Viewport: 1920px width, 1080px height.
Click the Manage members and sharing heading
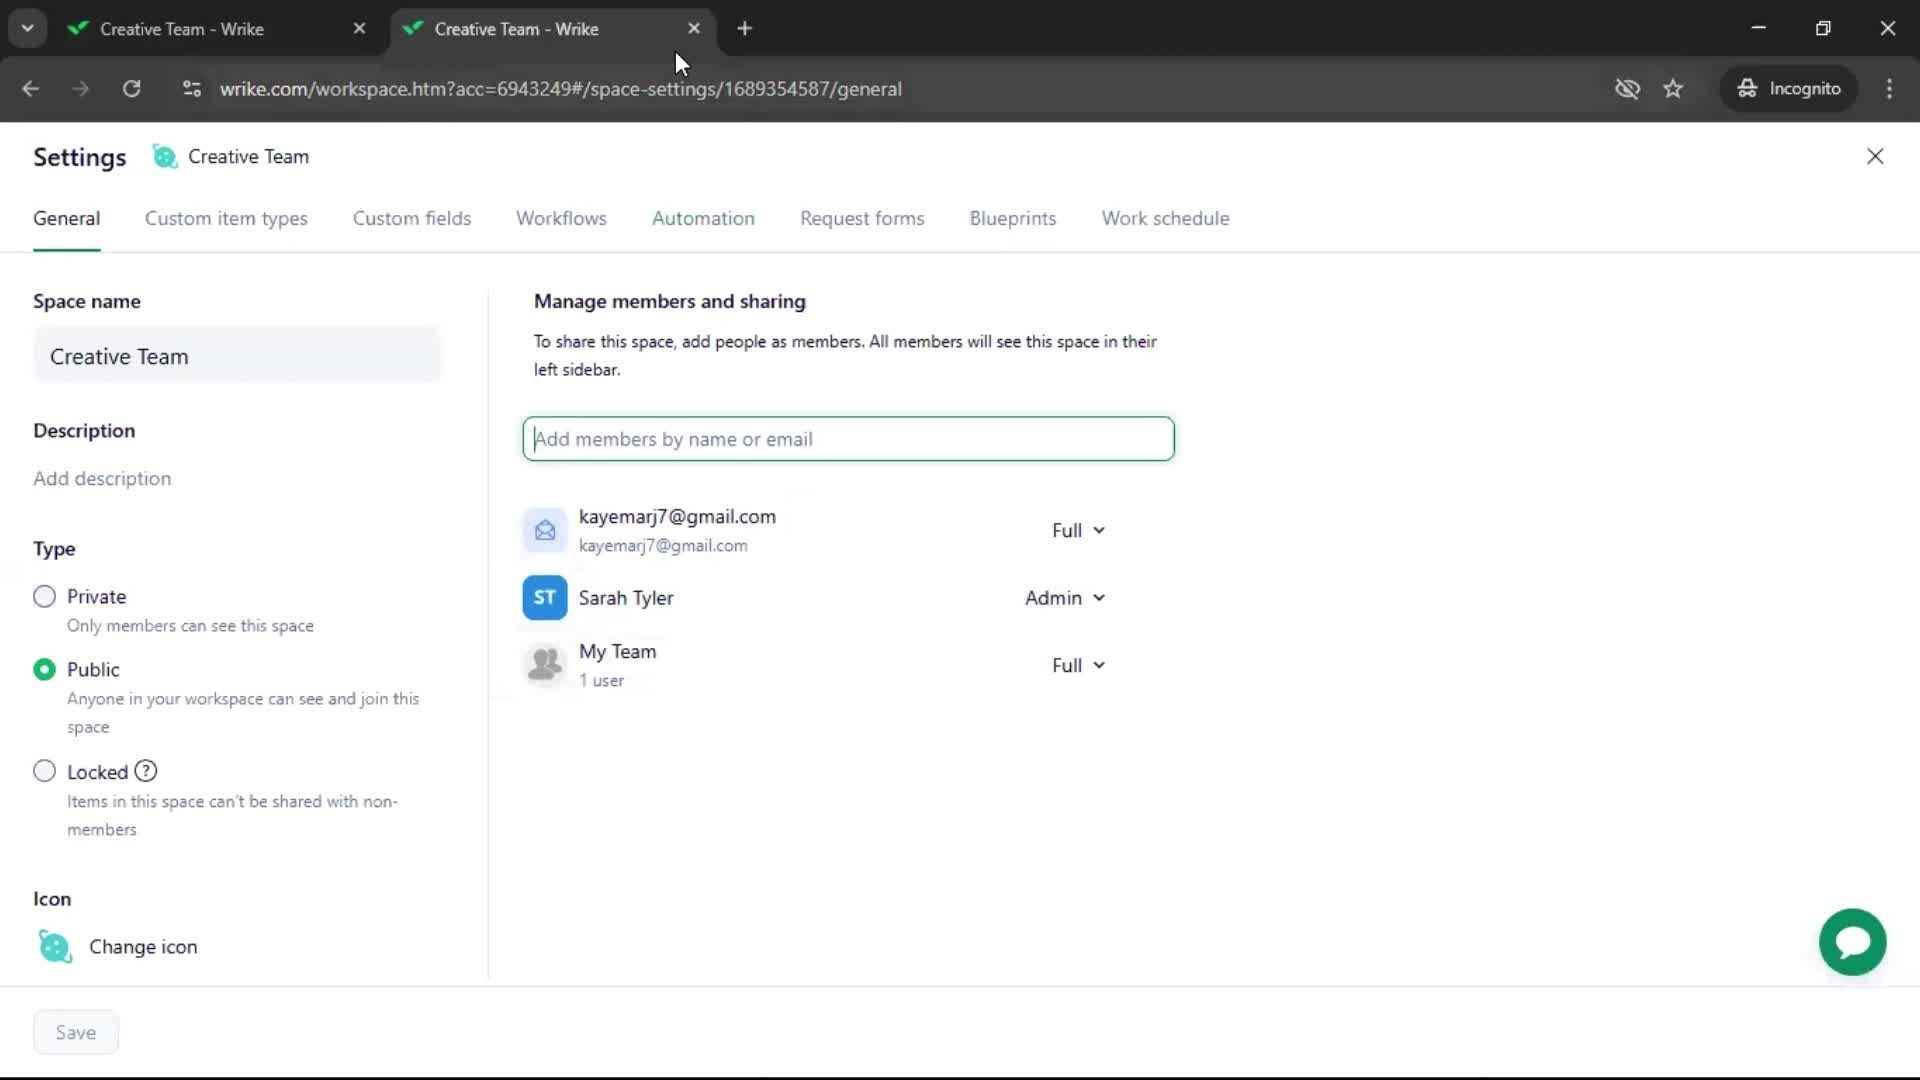(669, 302)
